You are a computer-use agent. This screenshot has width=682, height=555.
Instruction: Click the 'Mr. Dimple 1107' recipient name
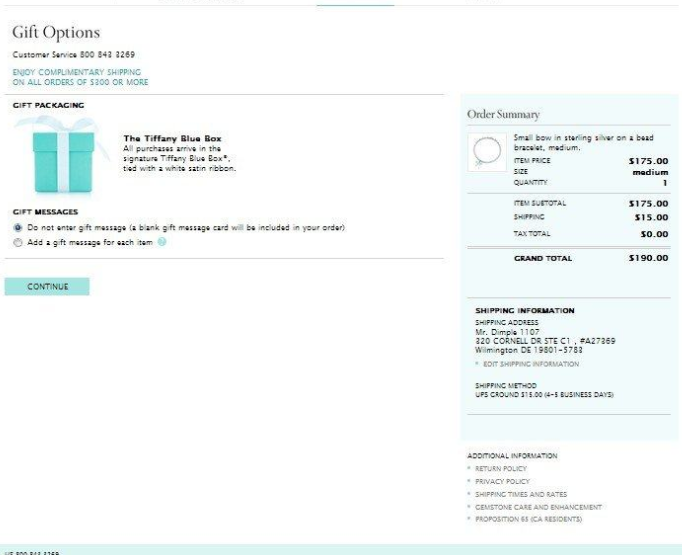[x=508, y=332]
